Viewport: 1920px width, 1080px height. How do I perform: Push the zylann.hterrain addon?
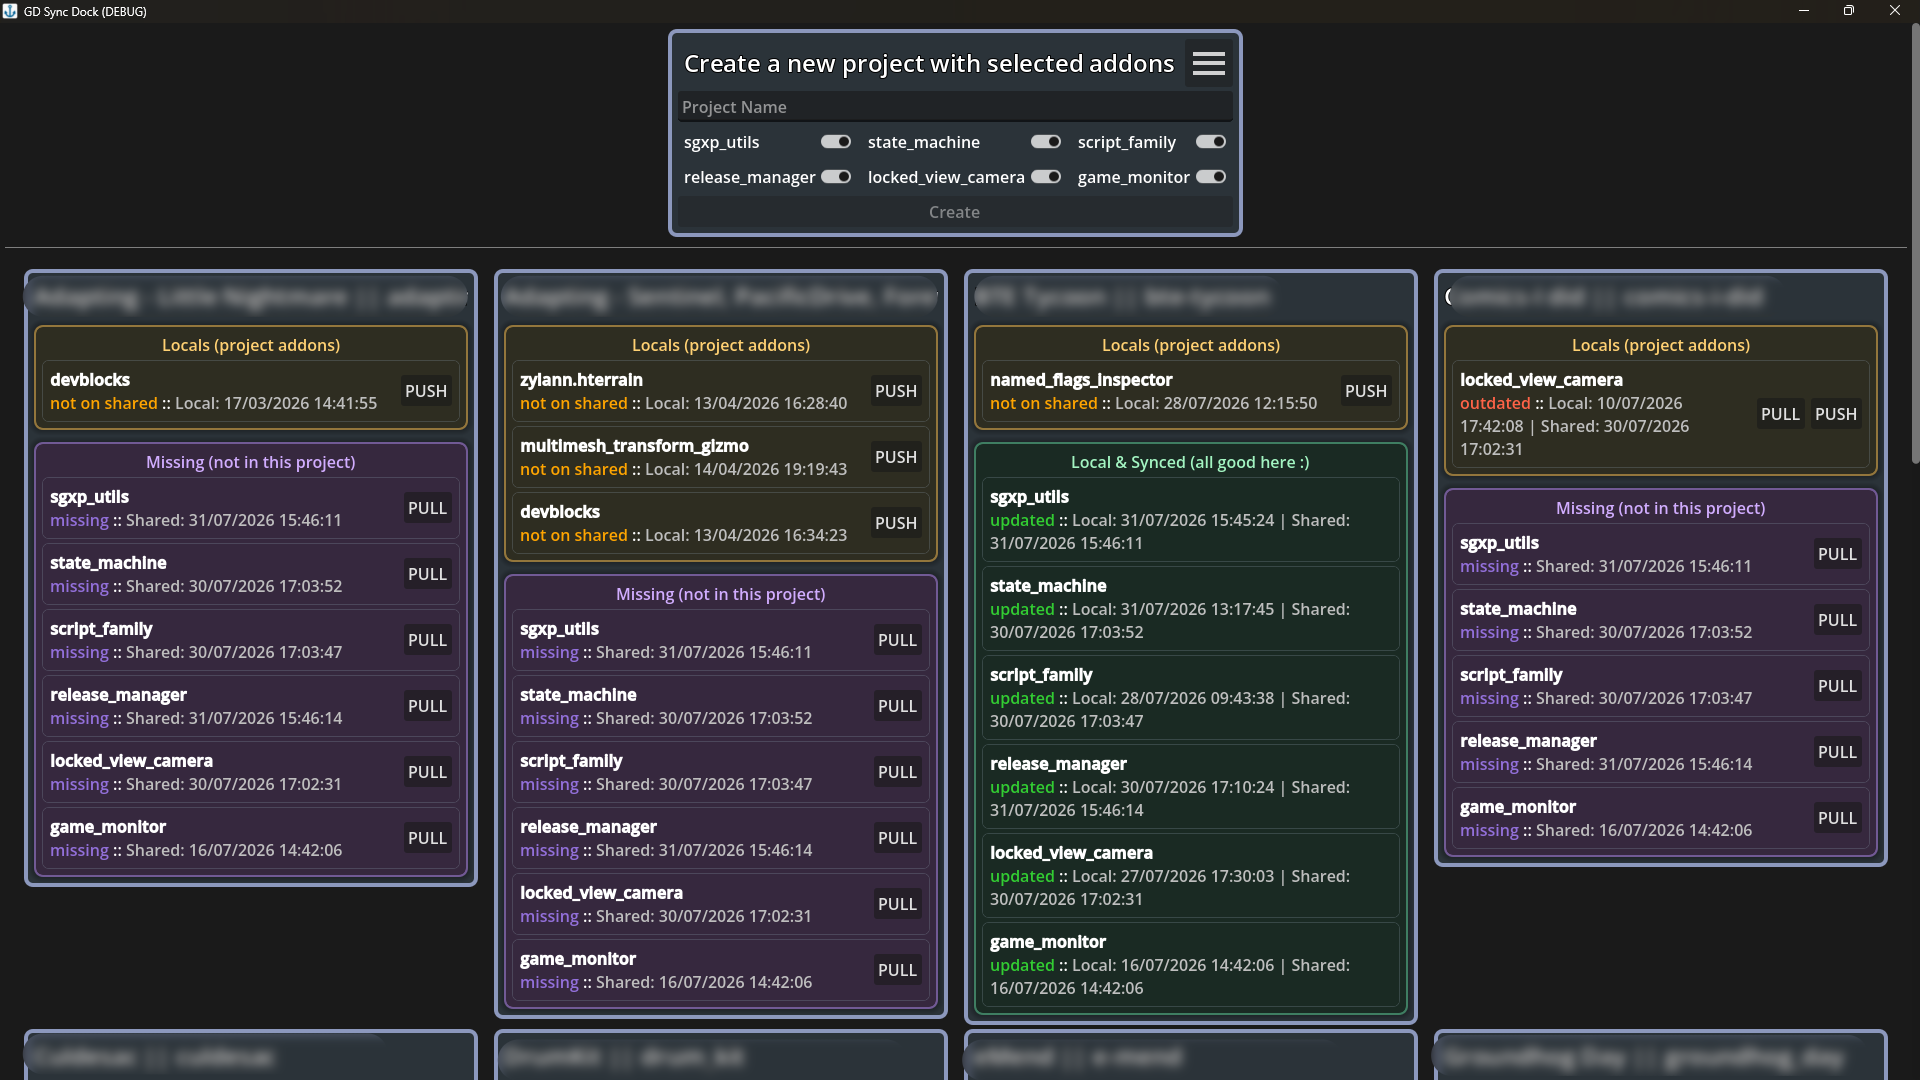pos(896,391)
